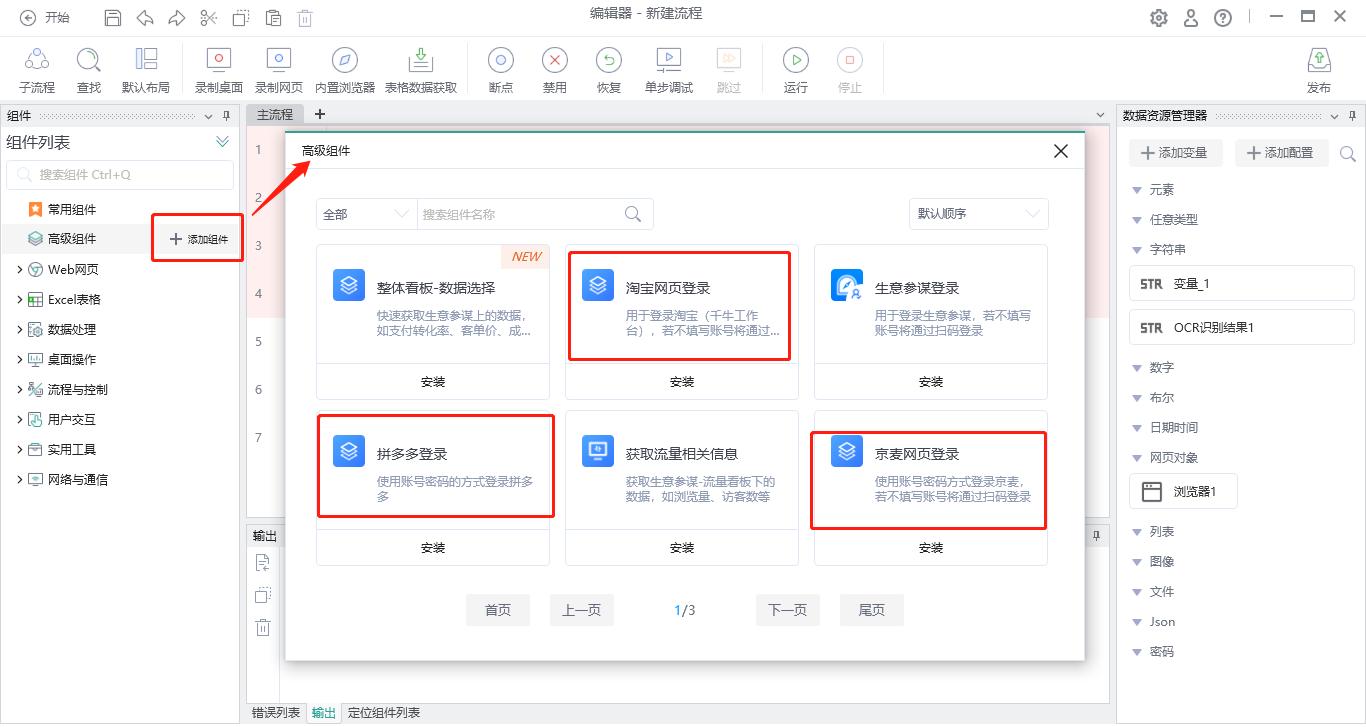Start 录制网页 web recording
1366x727 pixels.
(278, 60)
